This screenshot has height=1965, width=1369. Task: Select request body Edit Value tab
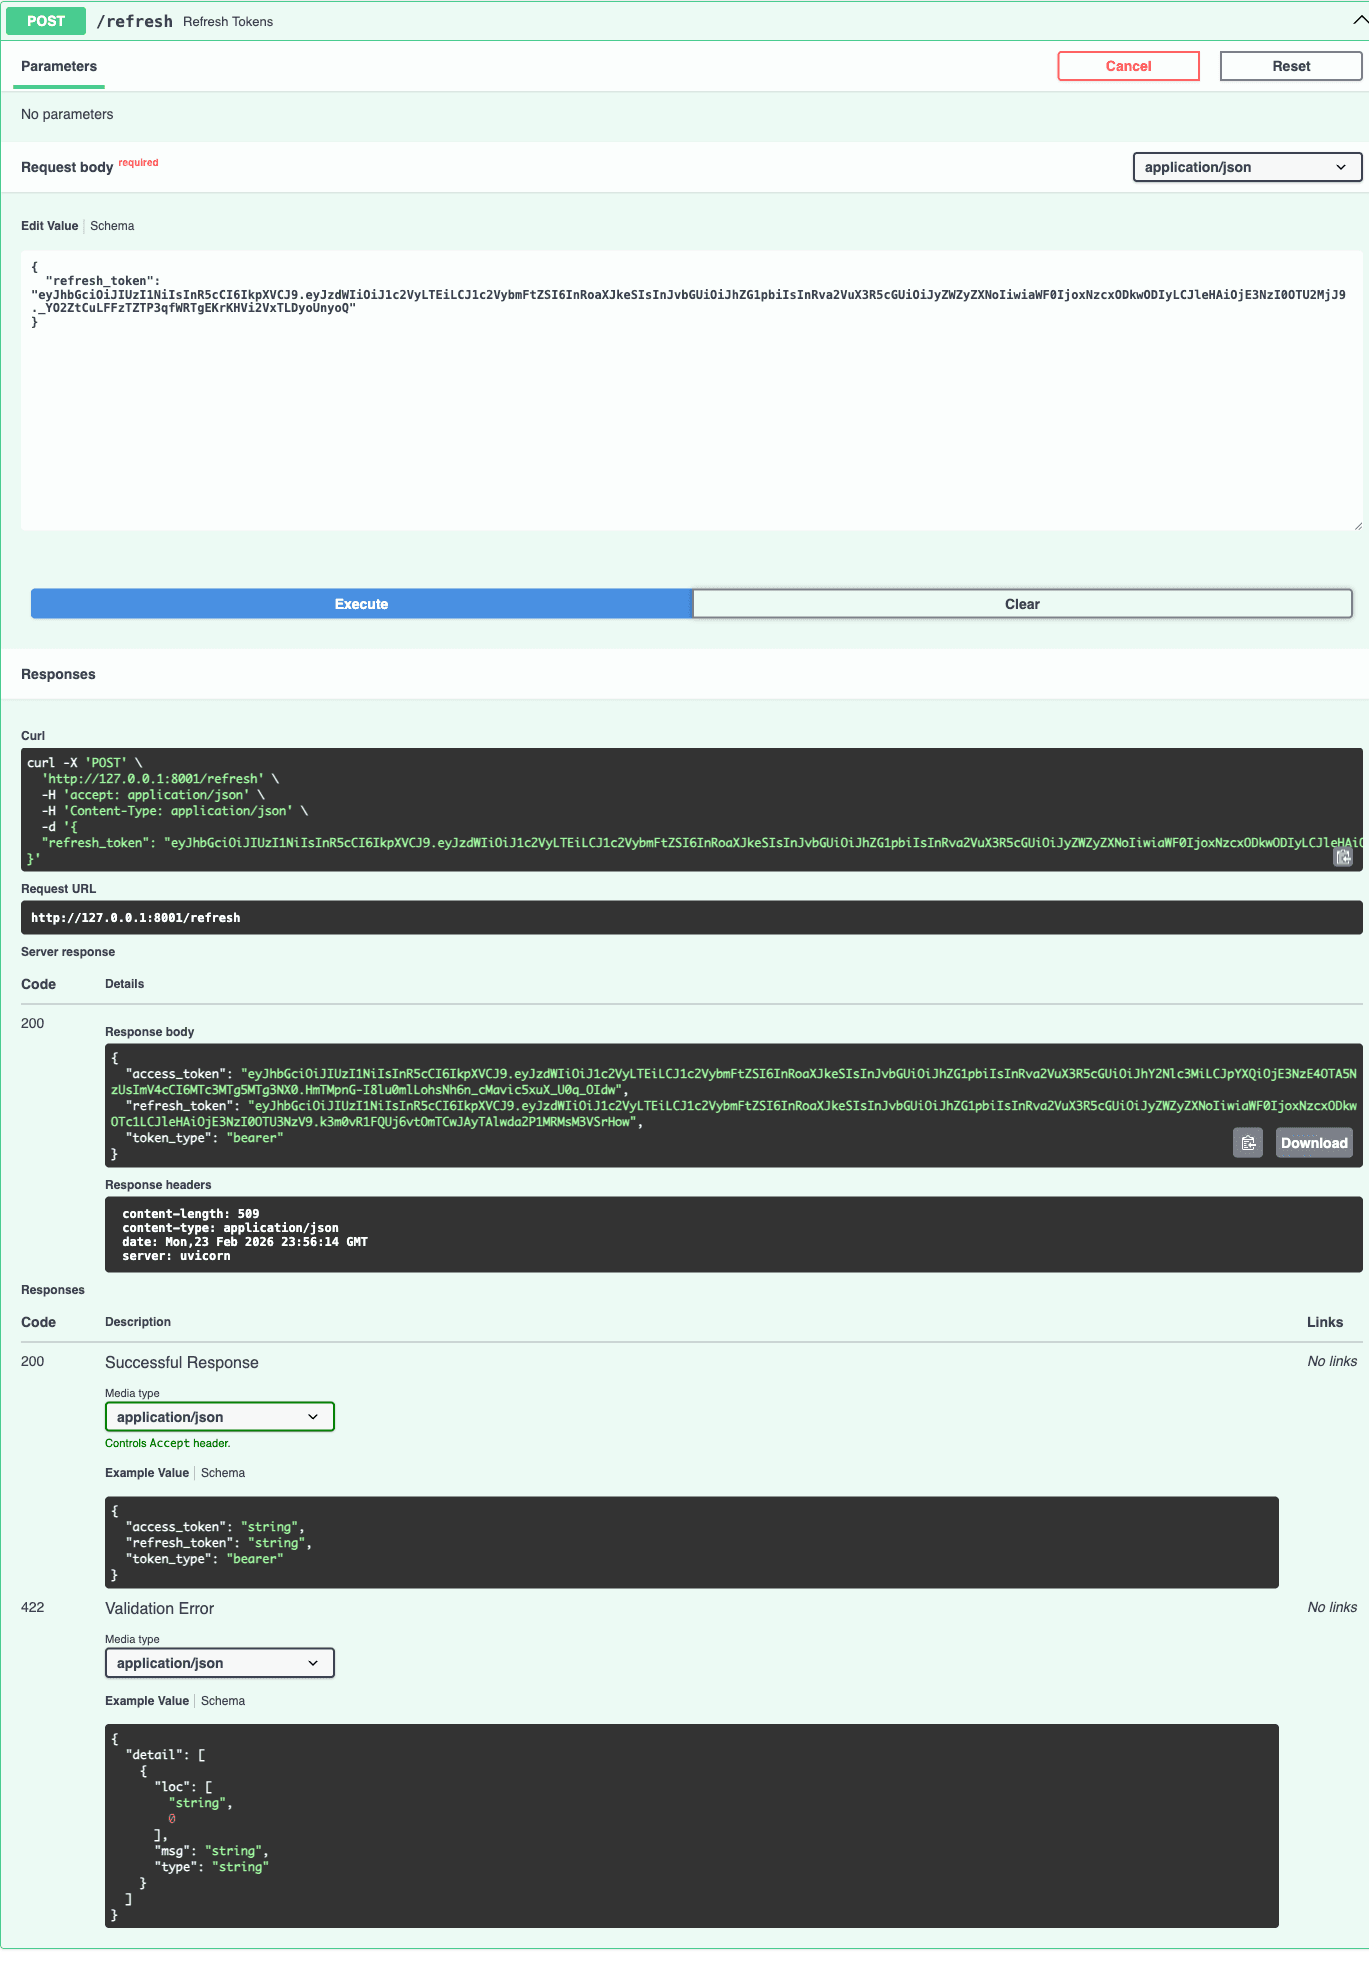point(49,226)
